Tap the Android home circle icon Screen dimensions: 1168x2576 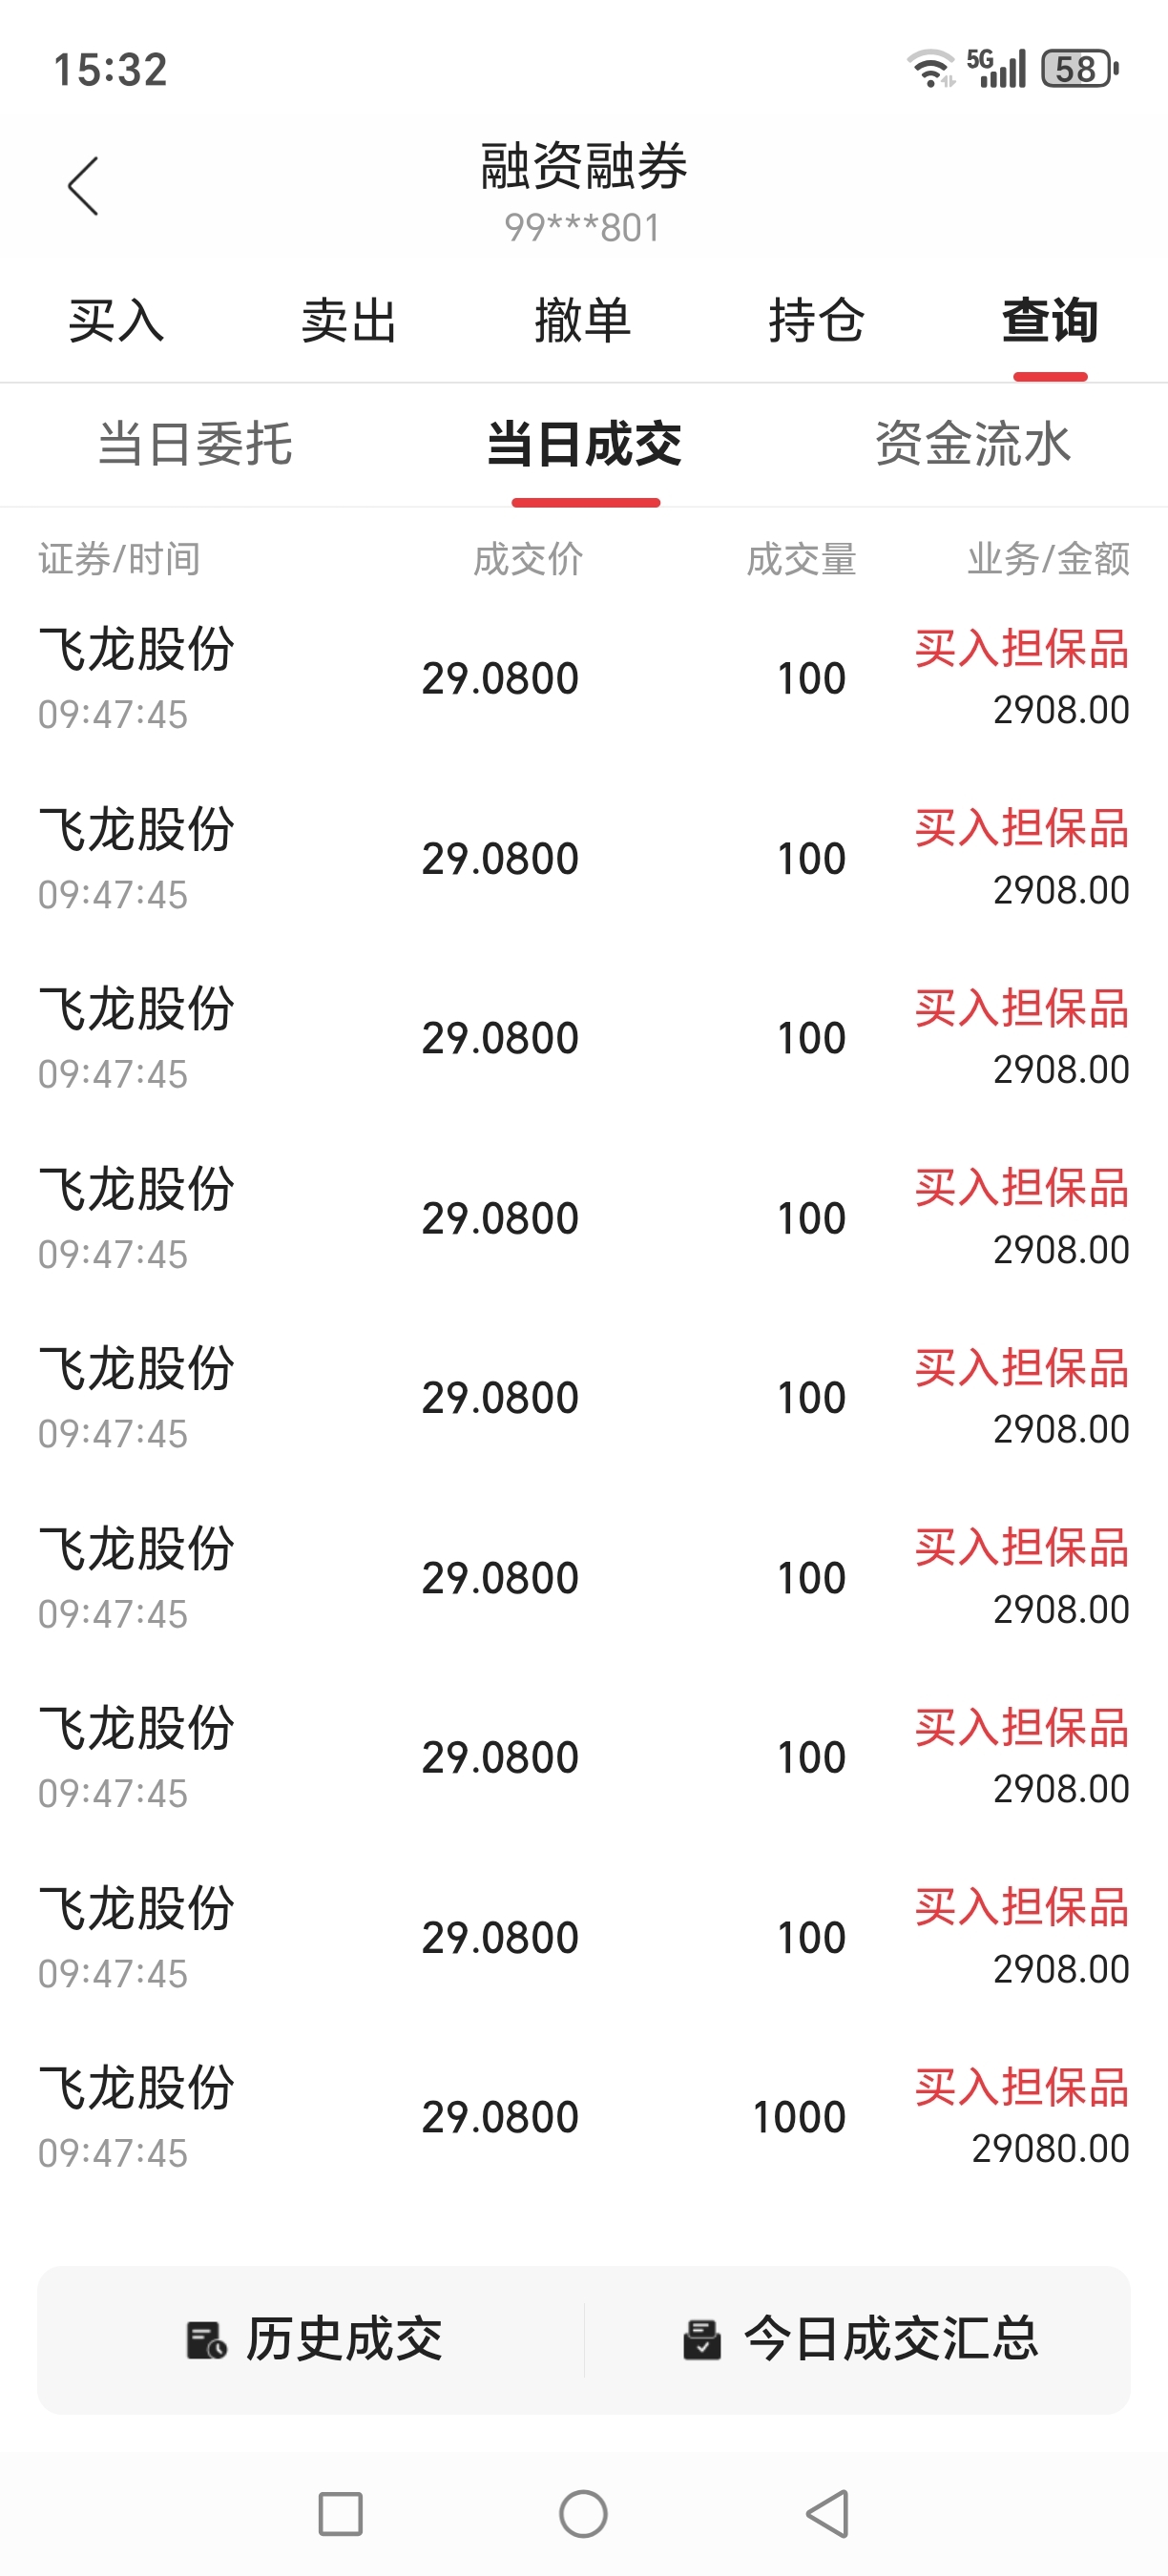coord(583,2514)
